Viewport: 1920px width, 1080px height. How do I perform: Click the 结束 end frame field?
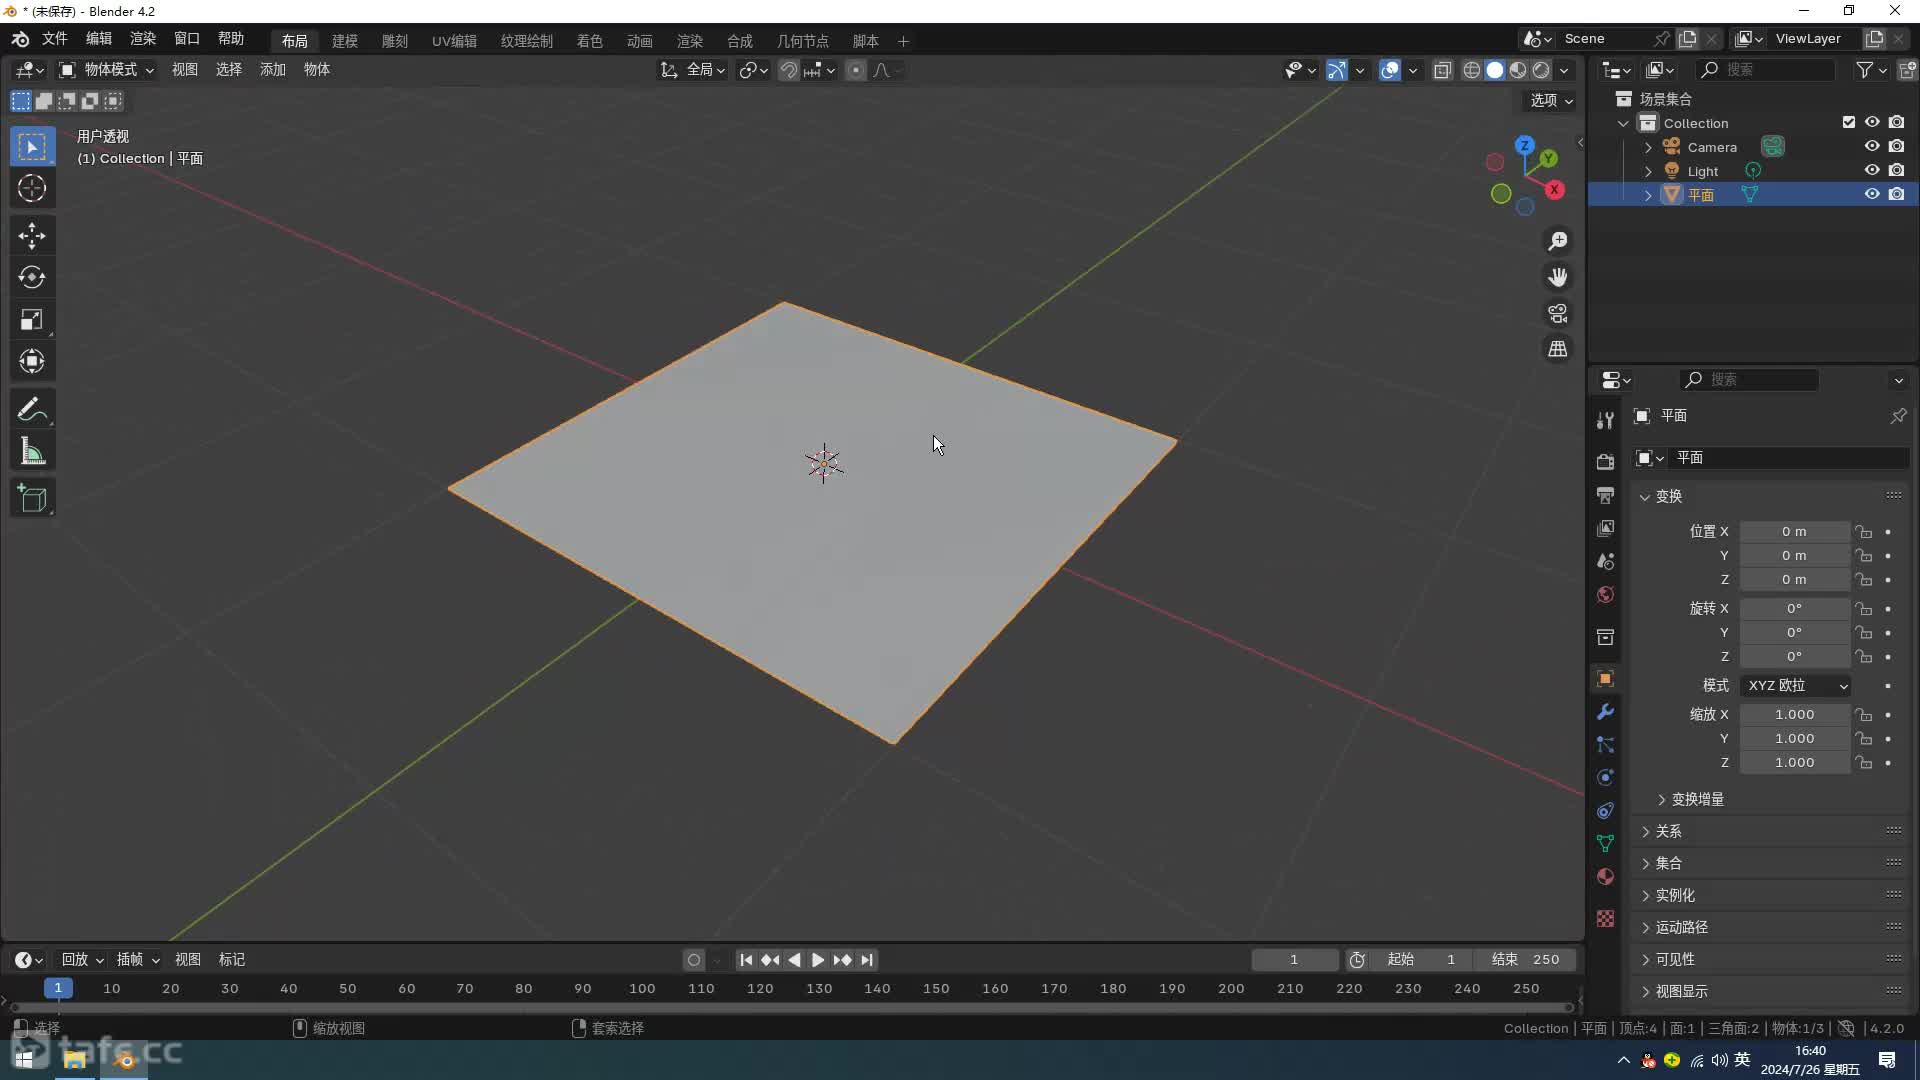(x=1526, y=959)
